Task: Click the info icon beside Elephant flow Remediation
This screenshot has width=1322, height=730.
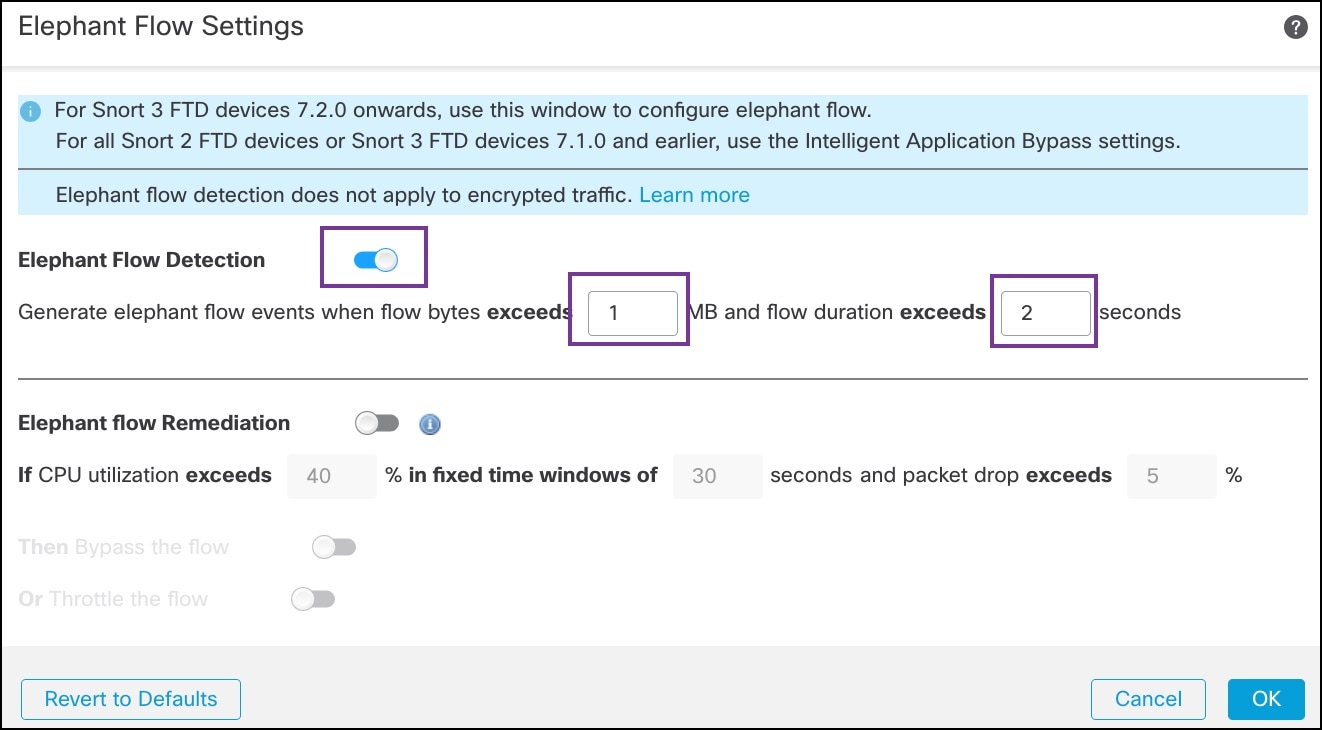Action: 429,424
